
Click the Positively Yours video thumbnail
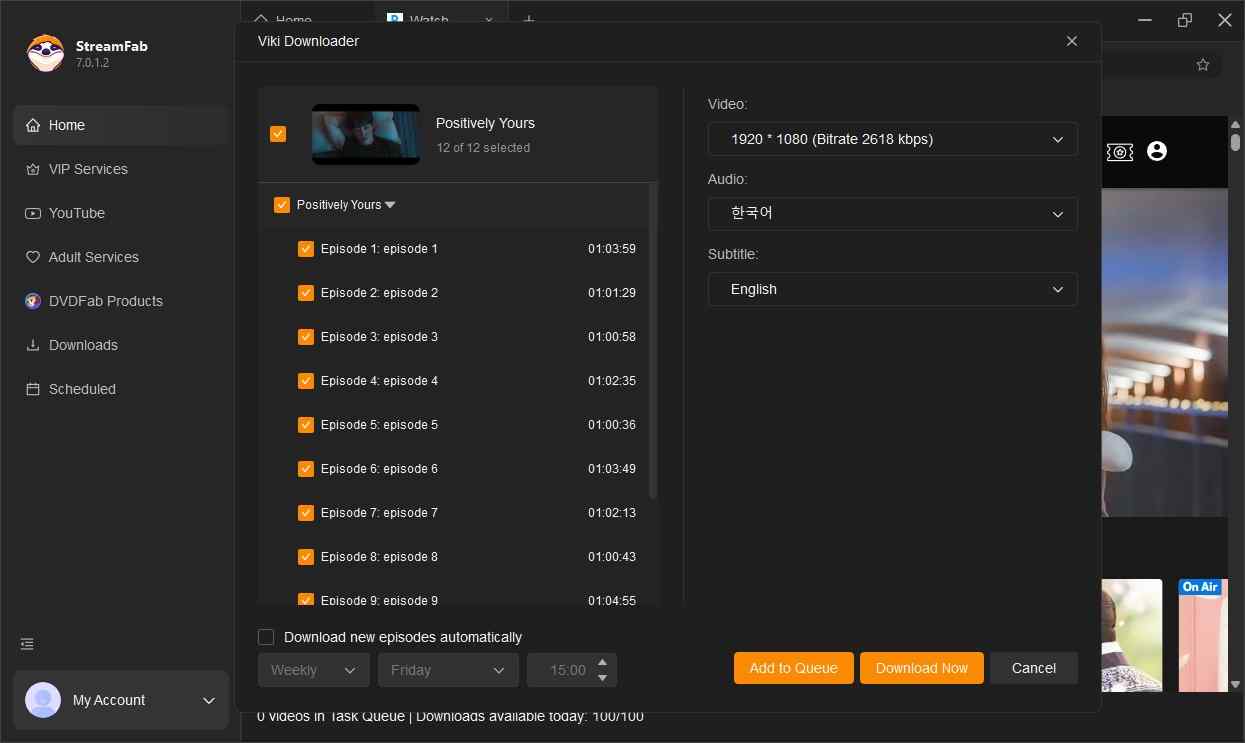[365, 134]
